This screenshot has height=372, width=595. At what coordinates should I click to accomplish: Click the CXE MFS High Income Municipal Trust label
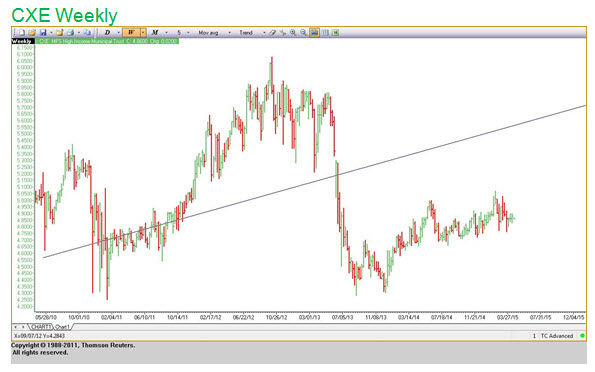pyautogui.click(x=106, y=41)
